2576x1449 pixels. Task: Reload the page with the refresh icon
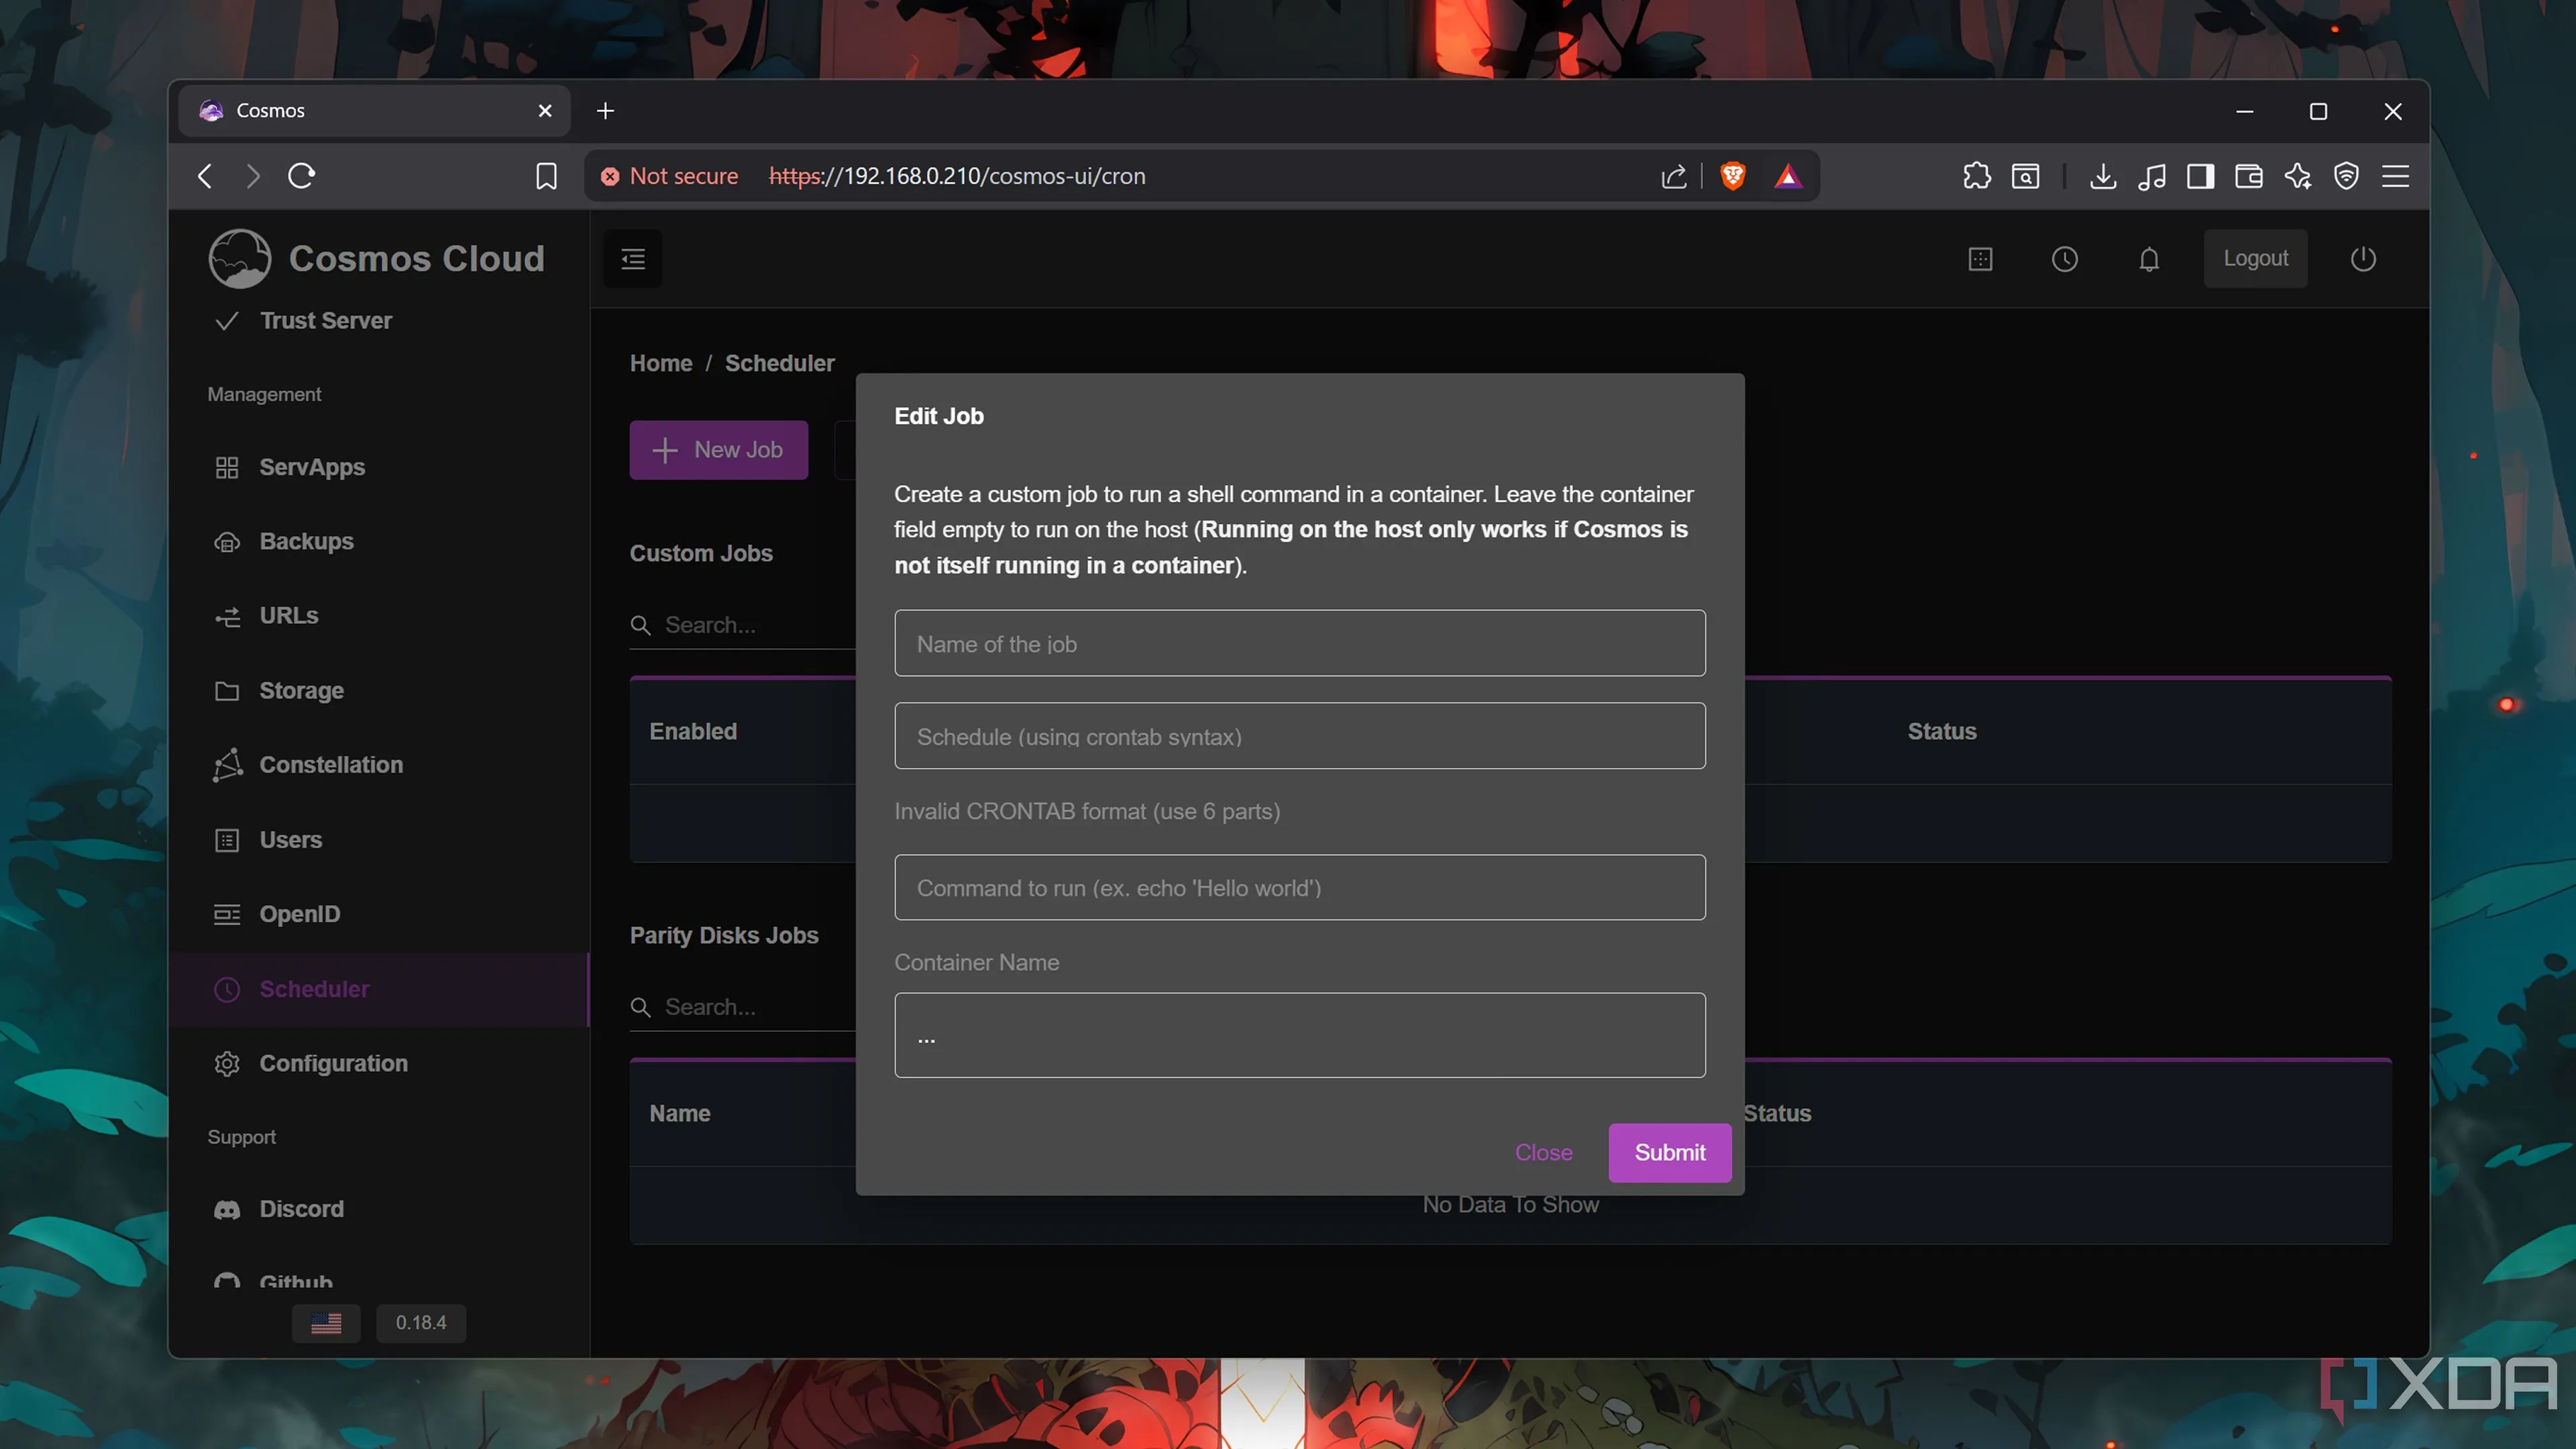coord(301,176)
